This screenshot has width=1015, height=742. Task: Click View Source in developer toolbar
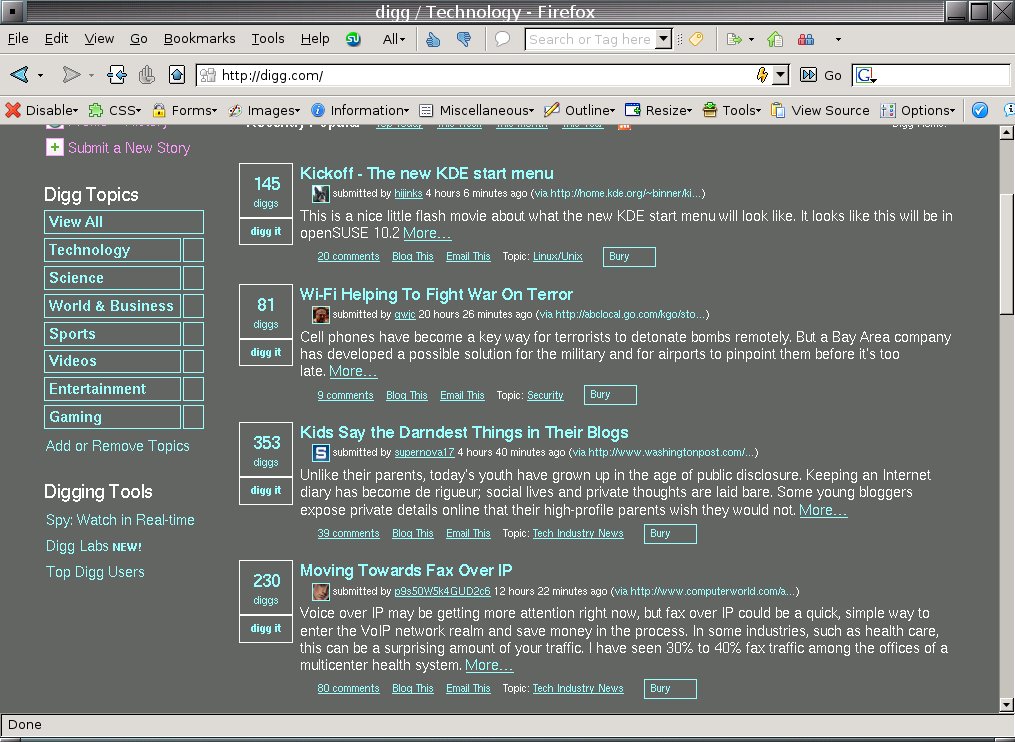pos(820,111)
